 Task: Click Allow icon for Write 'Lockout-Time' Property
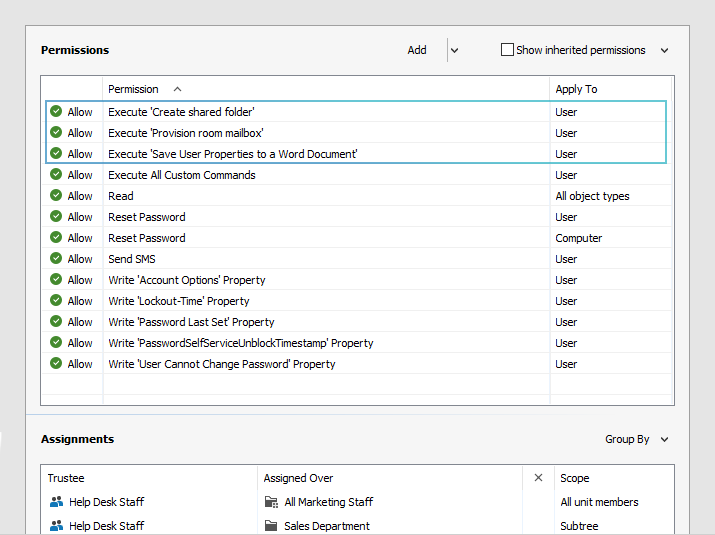point(56,300)
